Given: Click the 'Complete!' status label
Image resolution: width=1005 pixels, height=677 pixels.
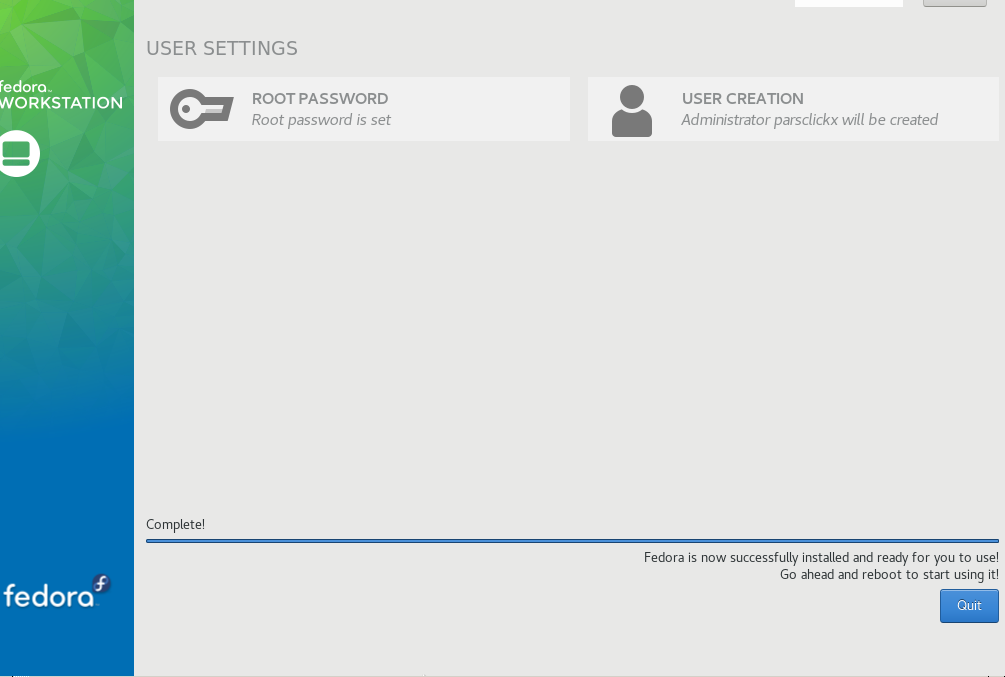Looking at the screenshot, I should 175,524.
